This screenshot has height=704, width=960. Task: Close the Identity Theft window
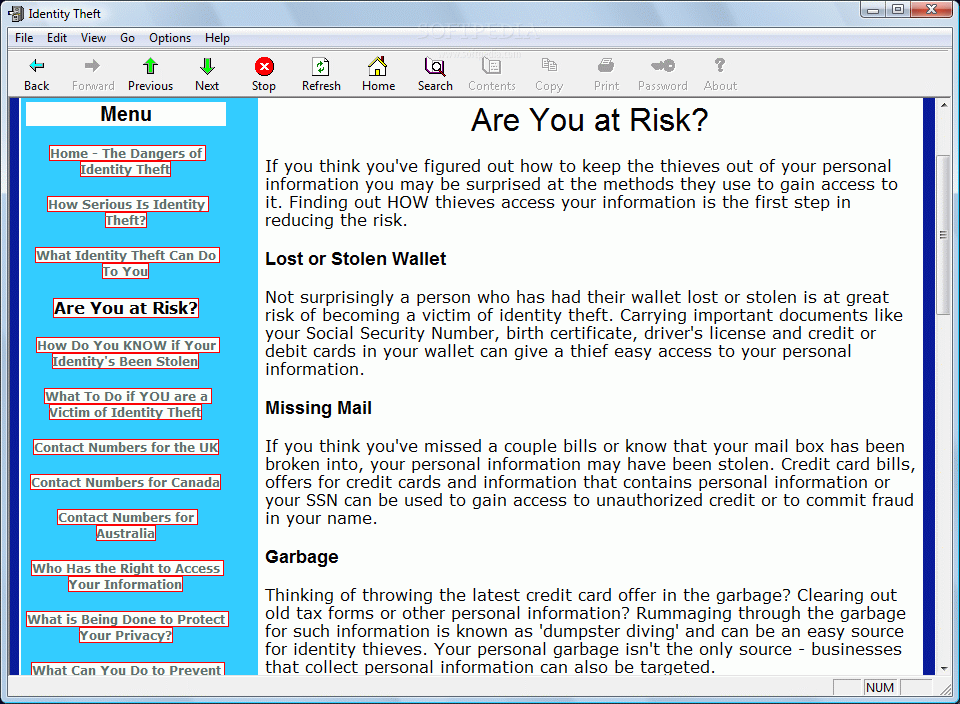point(931,9)
